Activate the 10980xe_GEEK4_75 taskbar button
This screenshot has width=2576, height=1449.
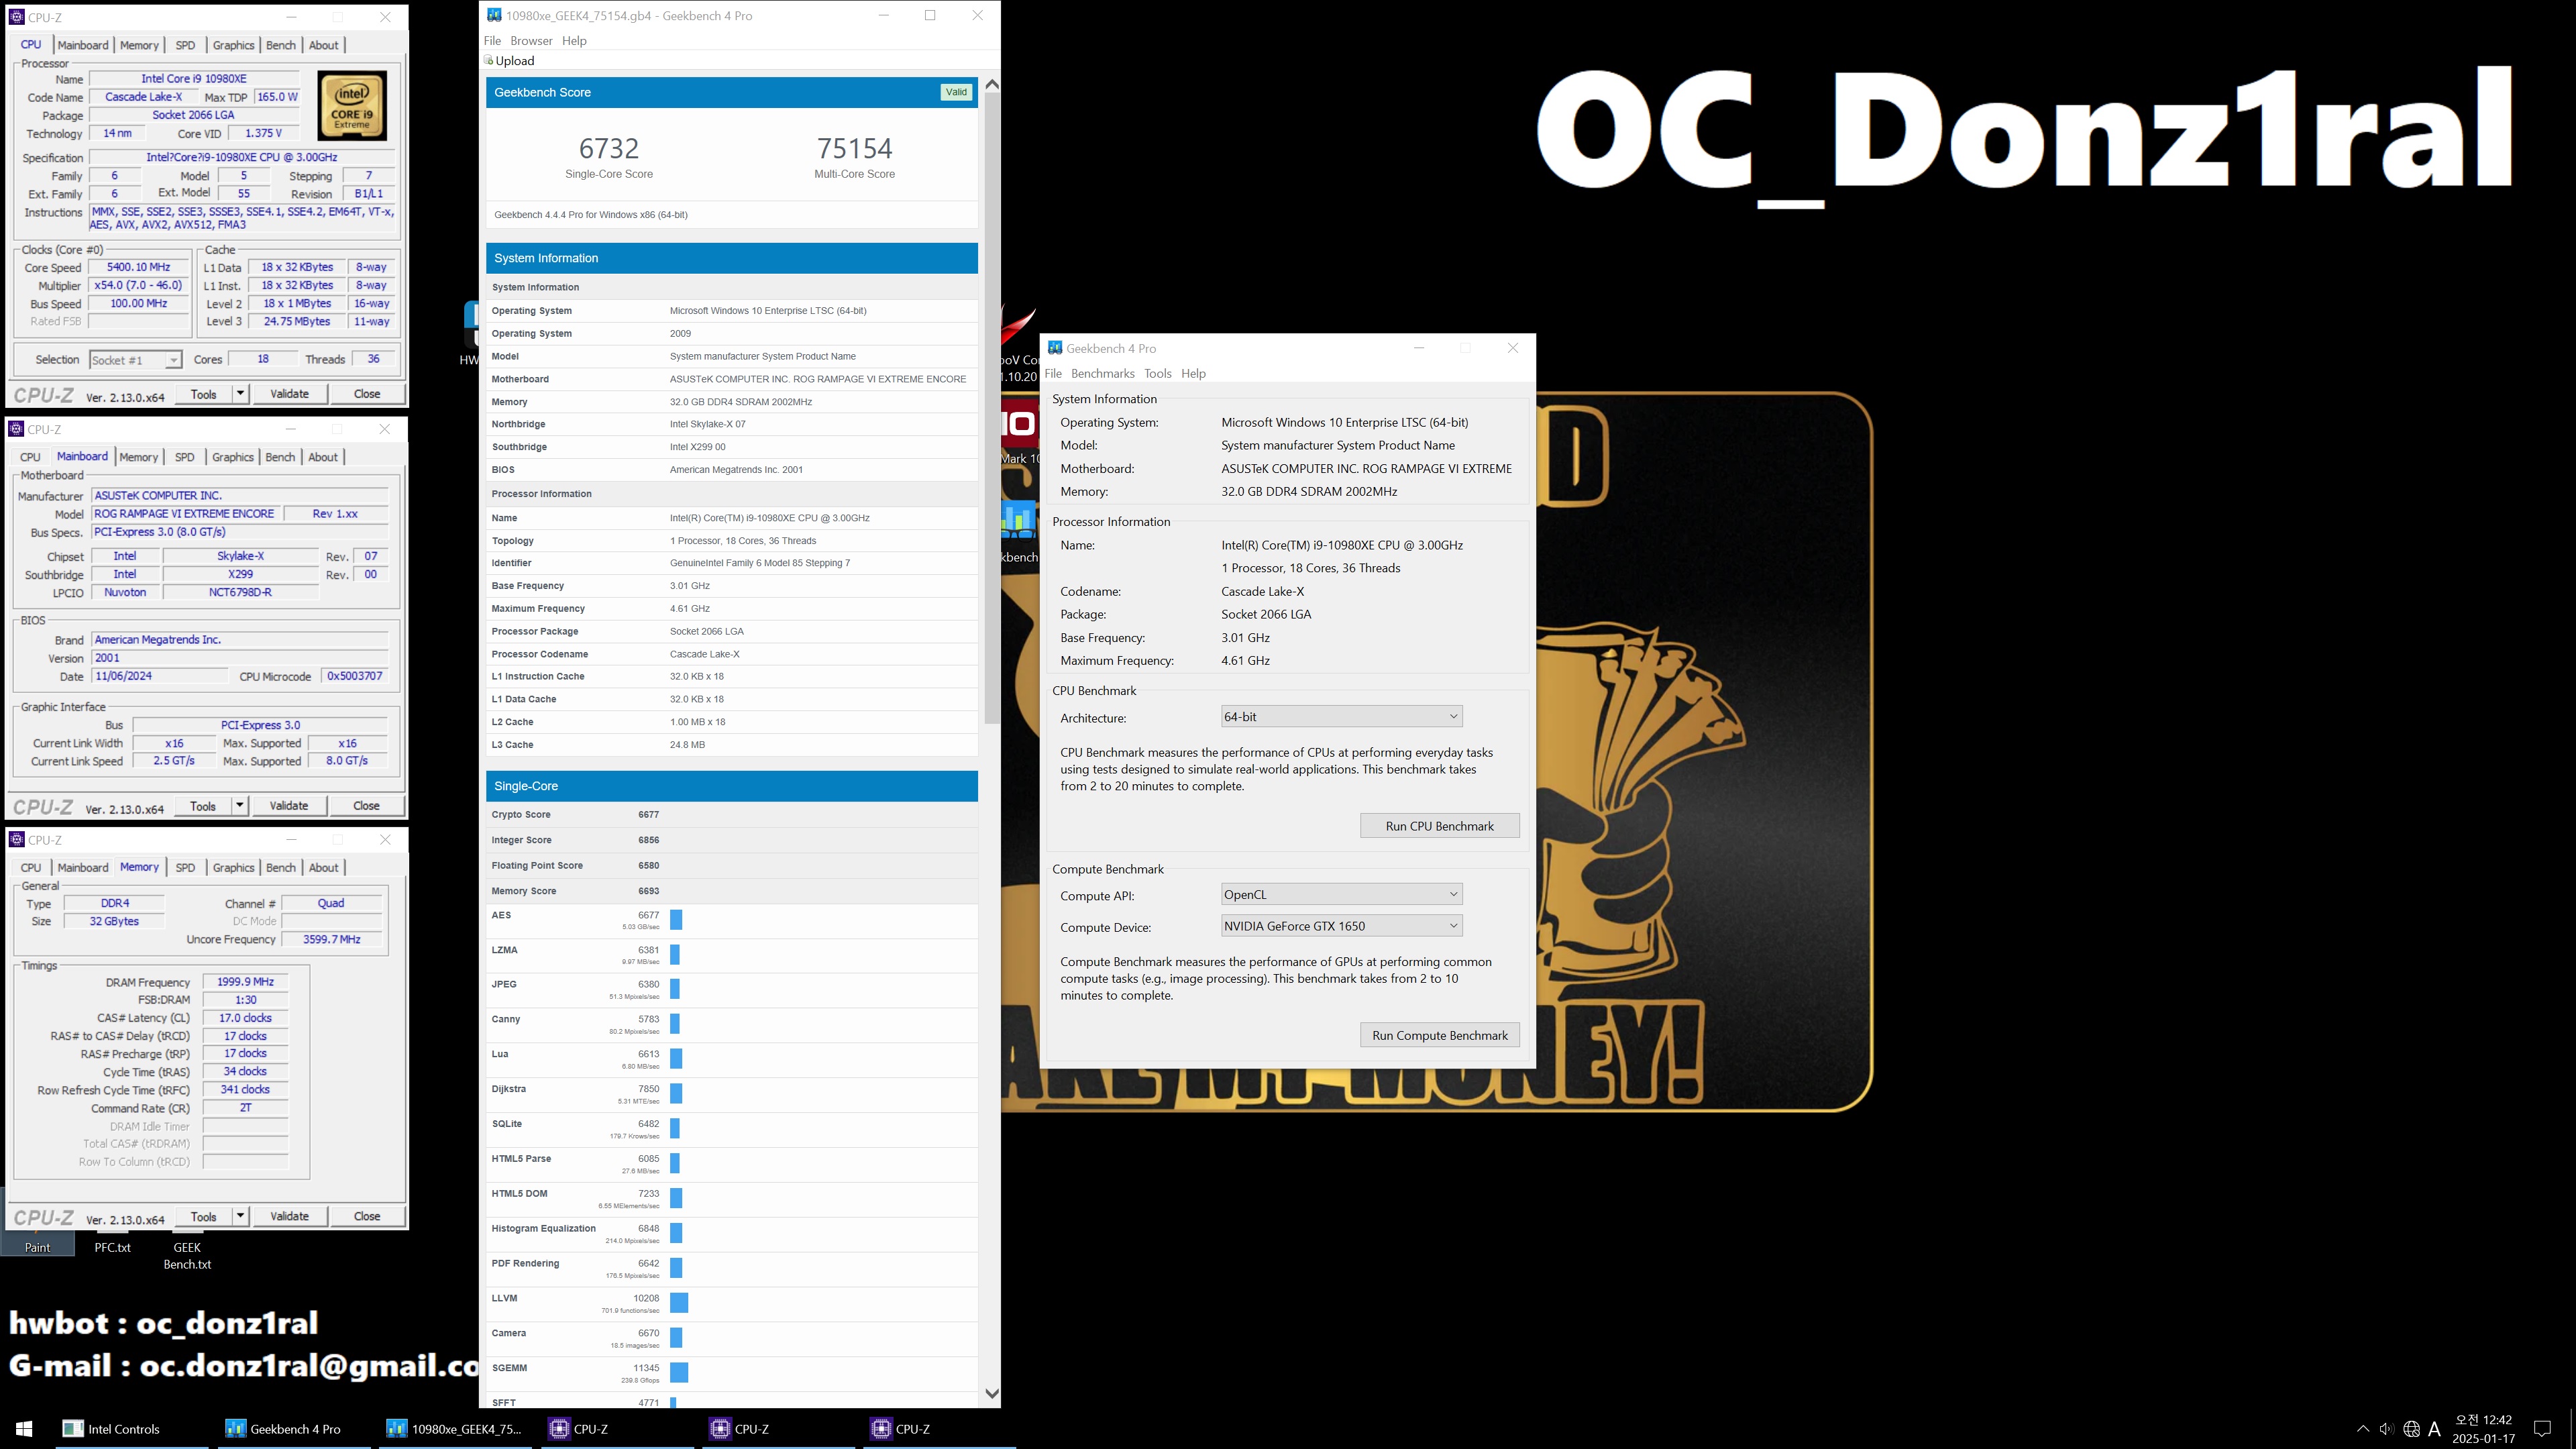pos(455,1429)
